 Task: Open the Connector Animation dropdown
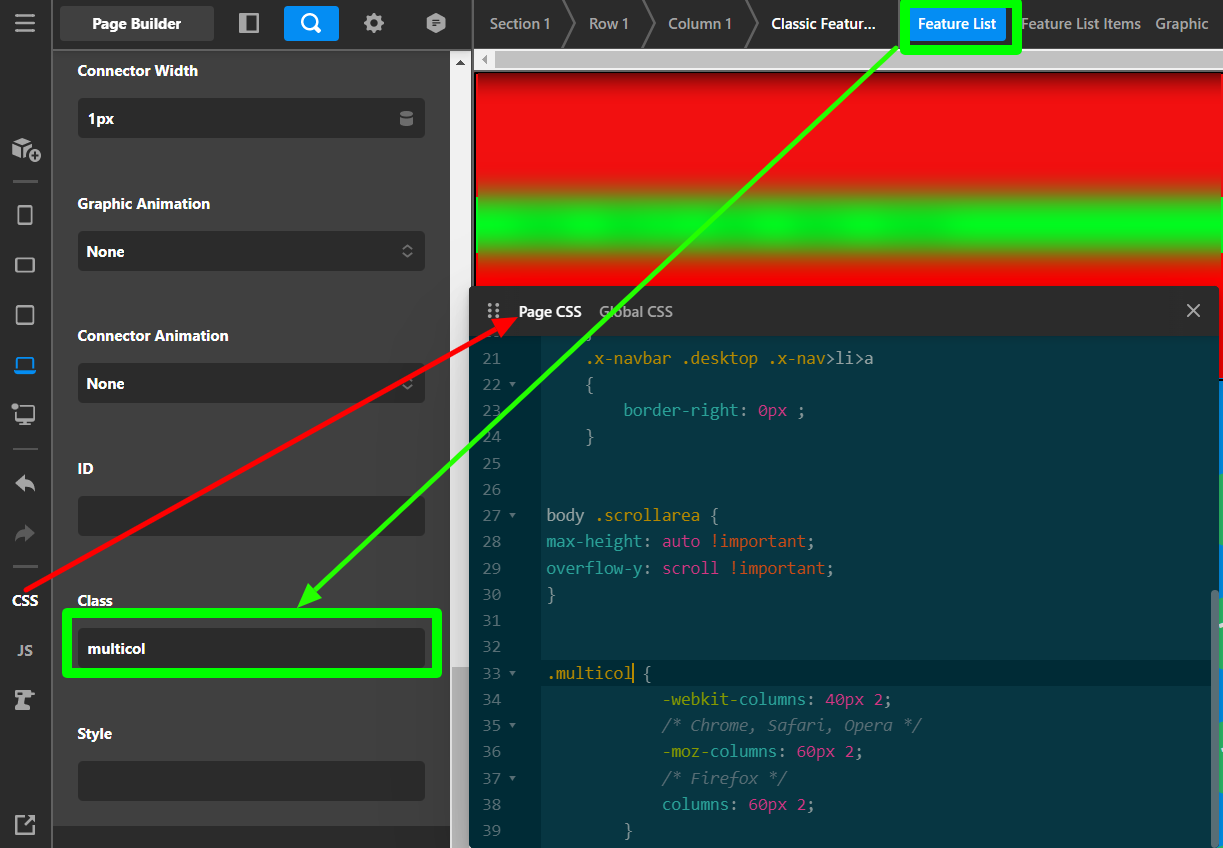click(x=251, y=384)
